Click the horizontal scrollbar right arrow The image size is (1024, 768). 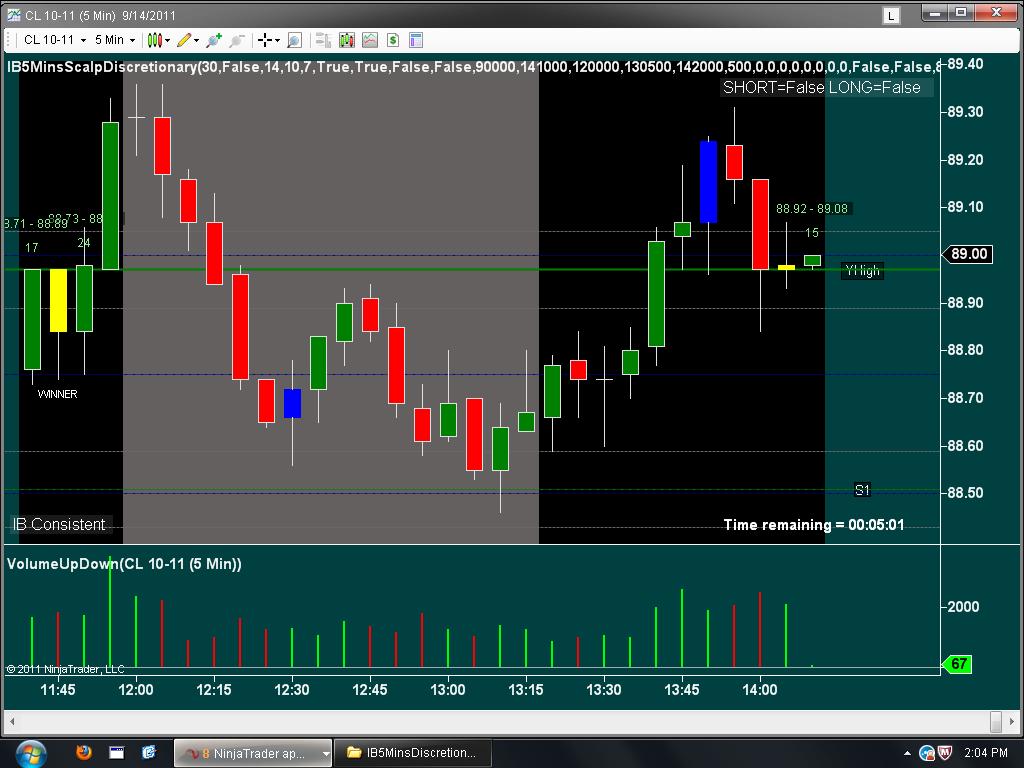1012,722
